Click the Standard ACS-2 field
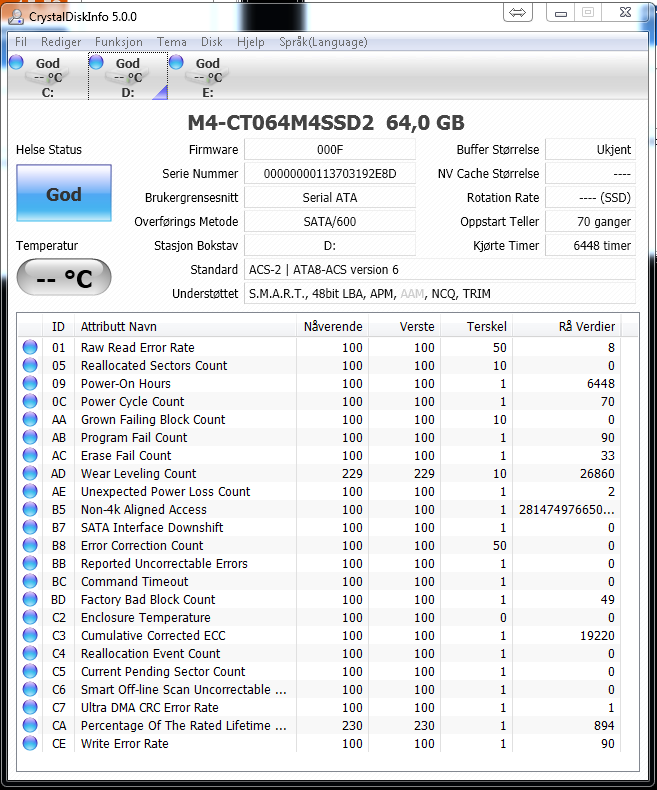Viewport: 657px width, 790px height. point(440,270)
